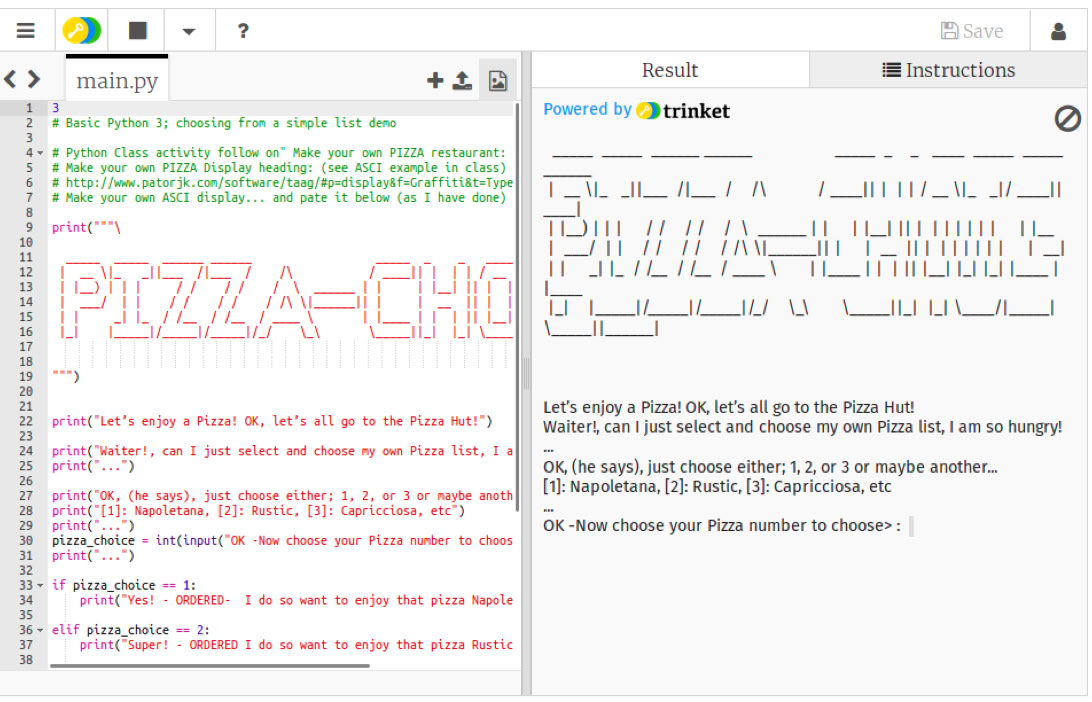
Task: Collapse the if block at line 33
Action: coord(40,585)
